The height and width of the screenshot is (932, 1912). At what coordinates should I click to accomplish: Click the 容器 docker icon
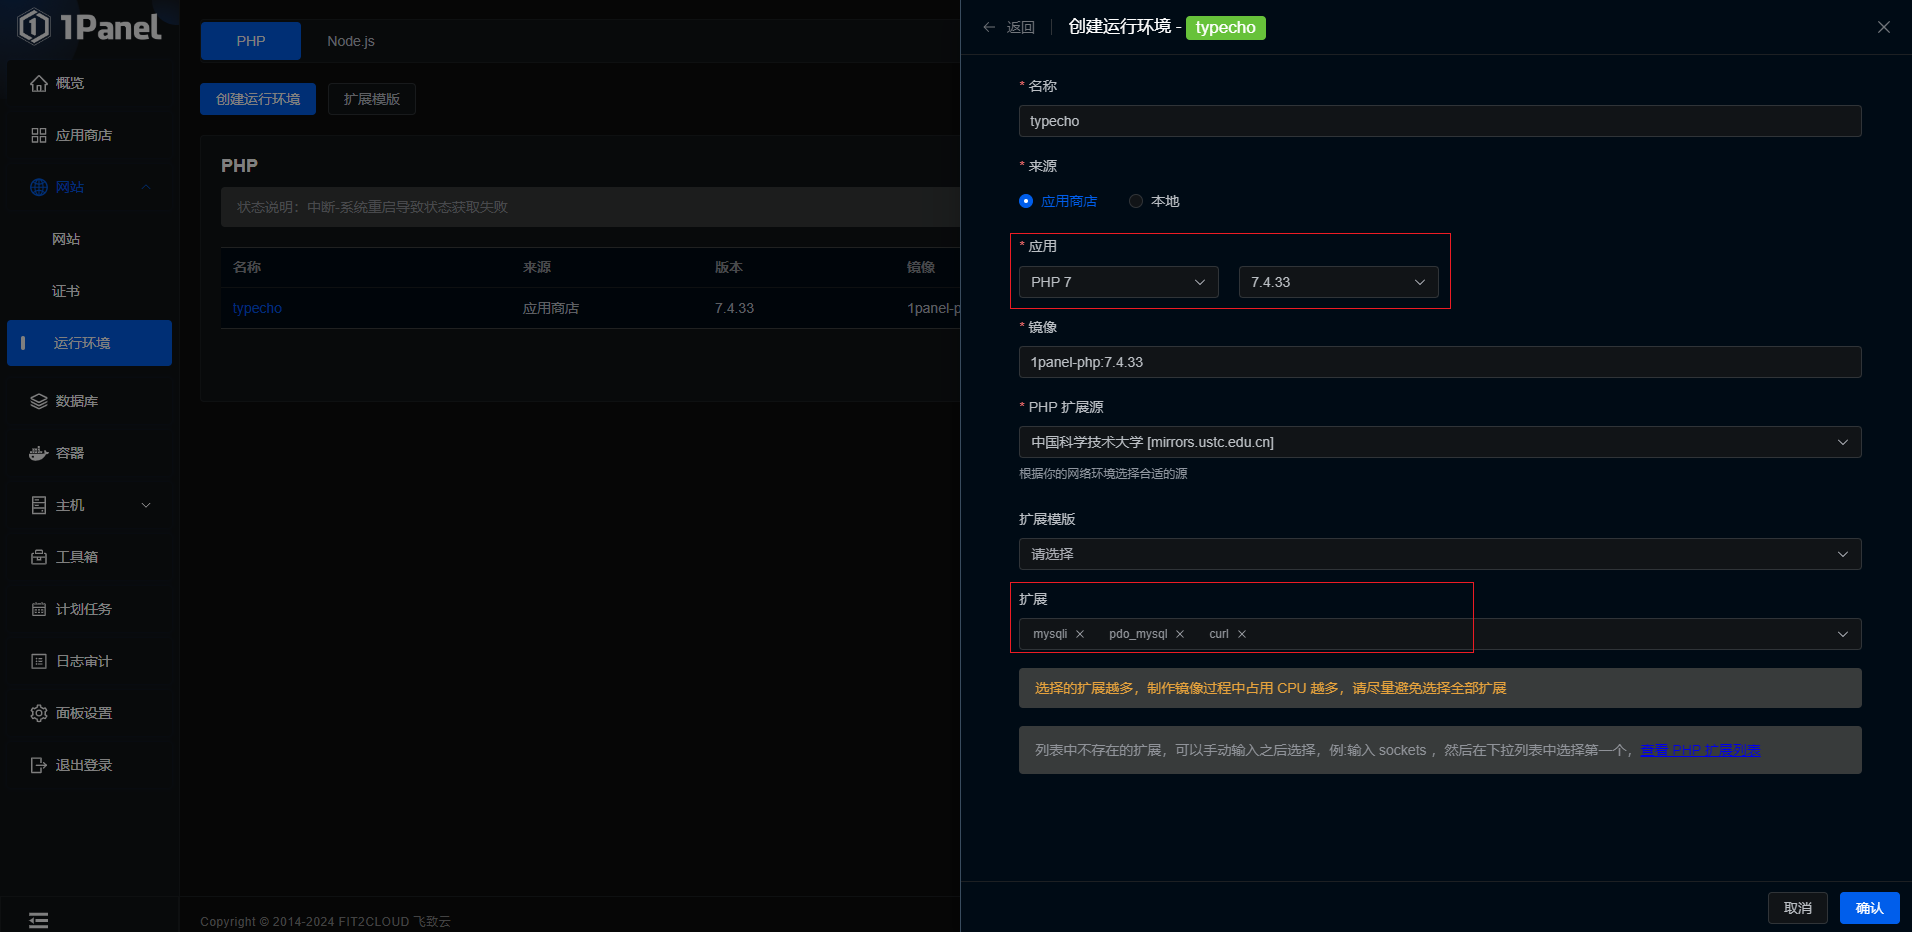[x=39, y=453]
